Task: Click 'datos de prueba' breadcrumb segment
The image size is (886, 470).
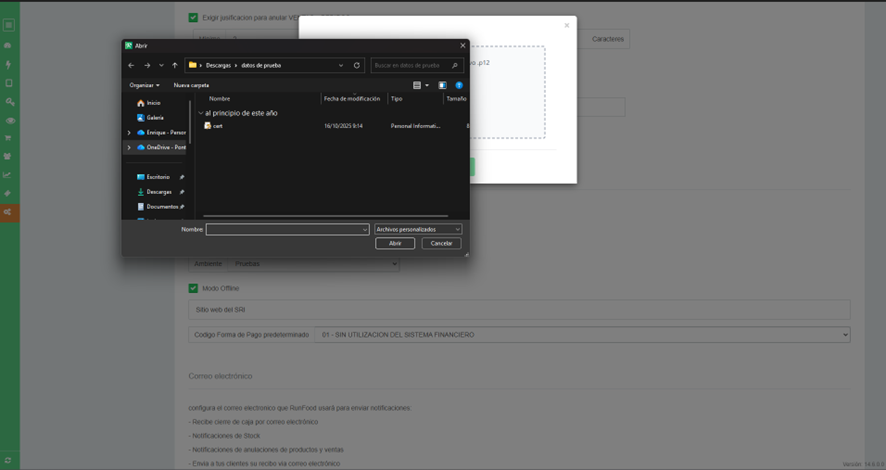Action: coord(261,66)
